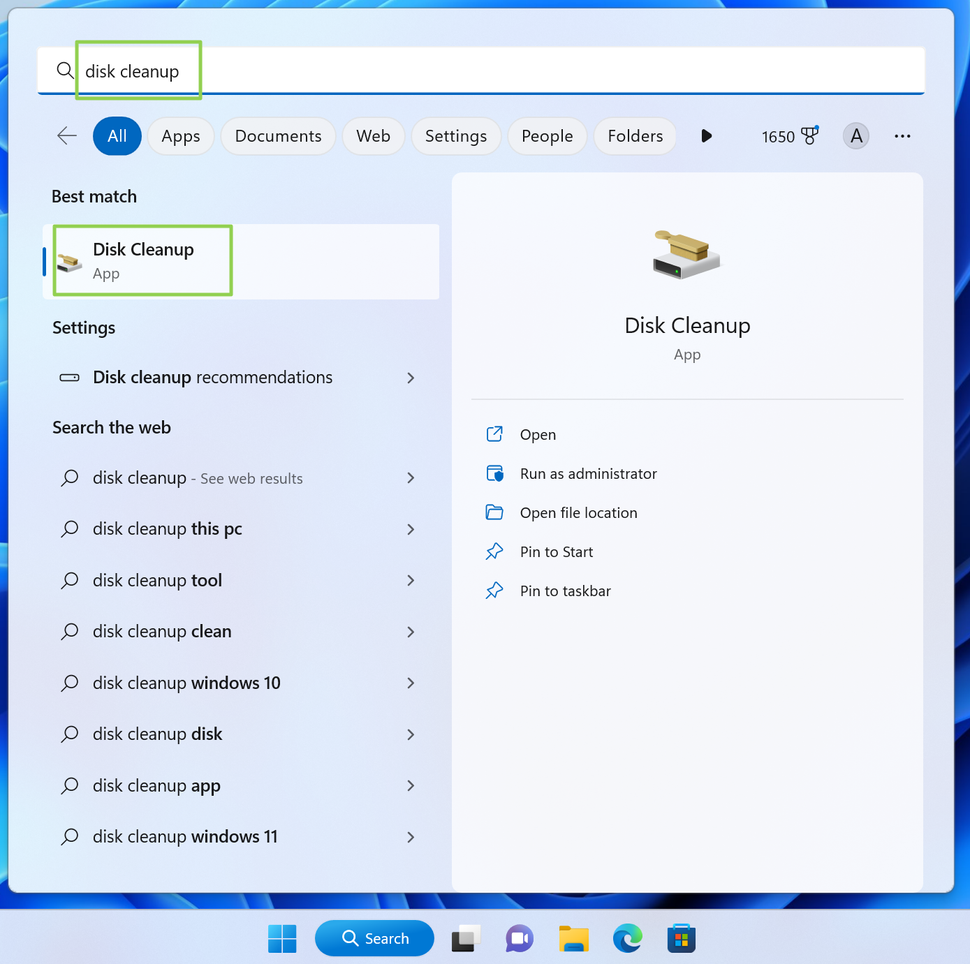Click the pin icon beside Pin to taskbar
970x964 pixels.
click(494, 590)
